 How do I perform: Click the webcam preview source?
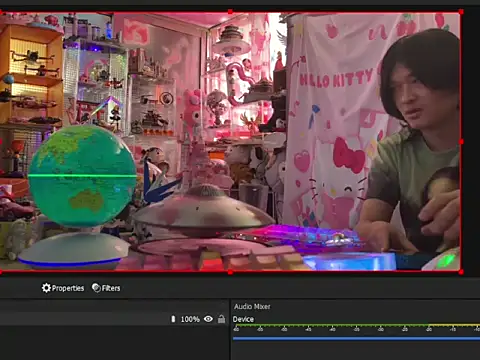click(x=230, y=142)
